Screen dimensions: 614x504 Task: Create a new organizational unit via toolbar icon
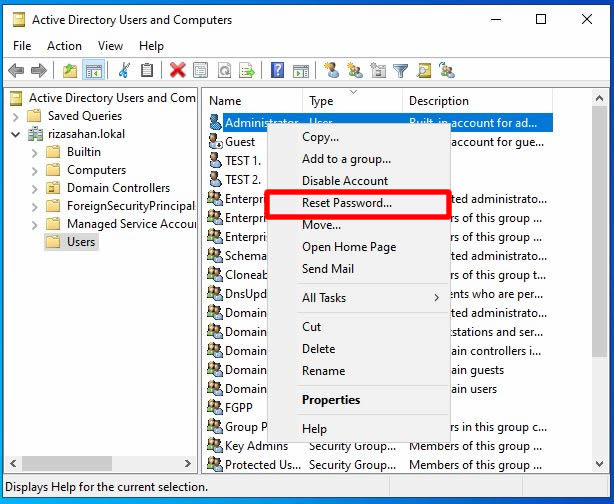click(x=378, y=70)
